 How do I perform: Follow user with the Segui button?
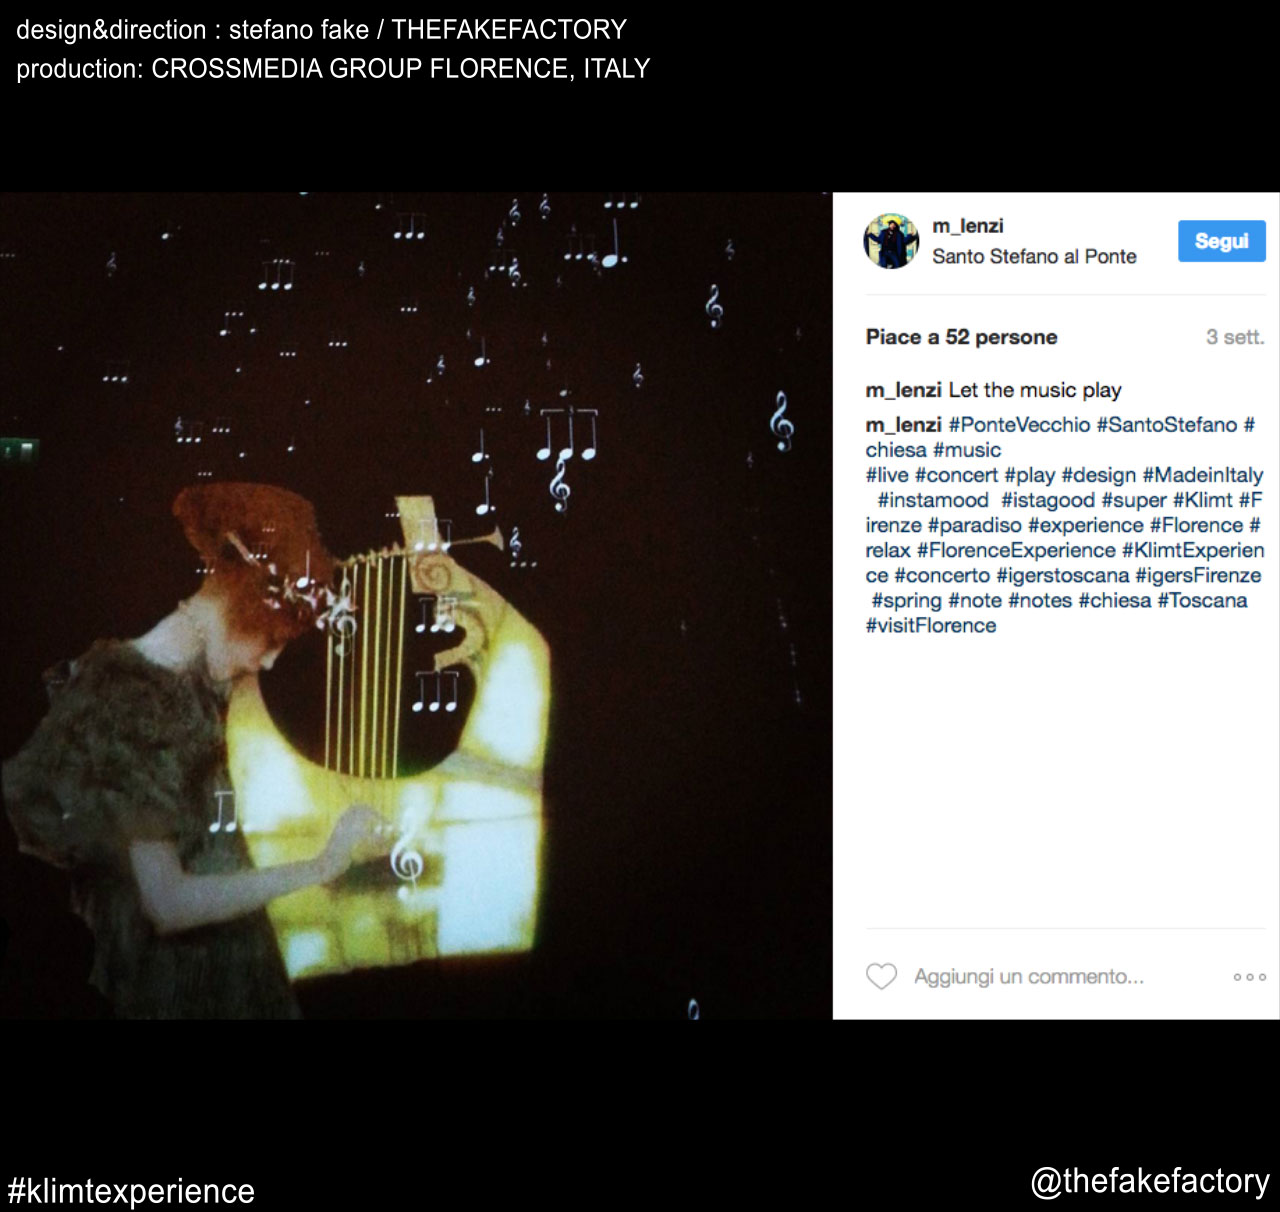click(1221, 241)
